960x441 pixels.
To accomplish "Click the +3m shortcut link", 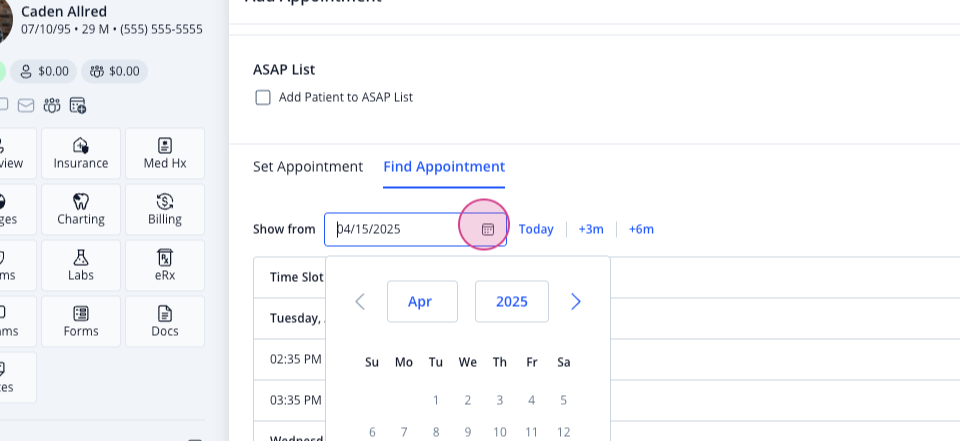I will [x=591, y=229].
